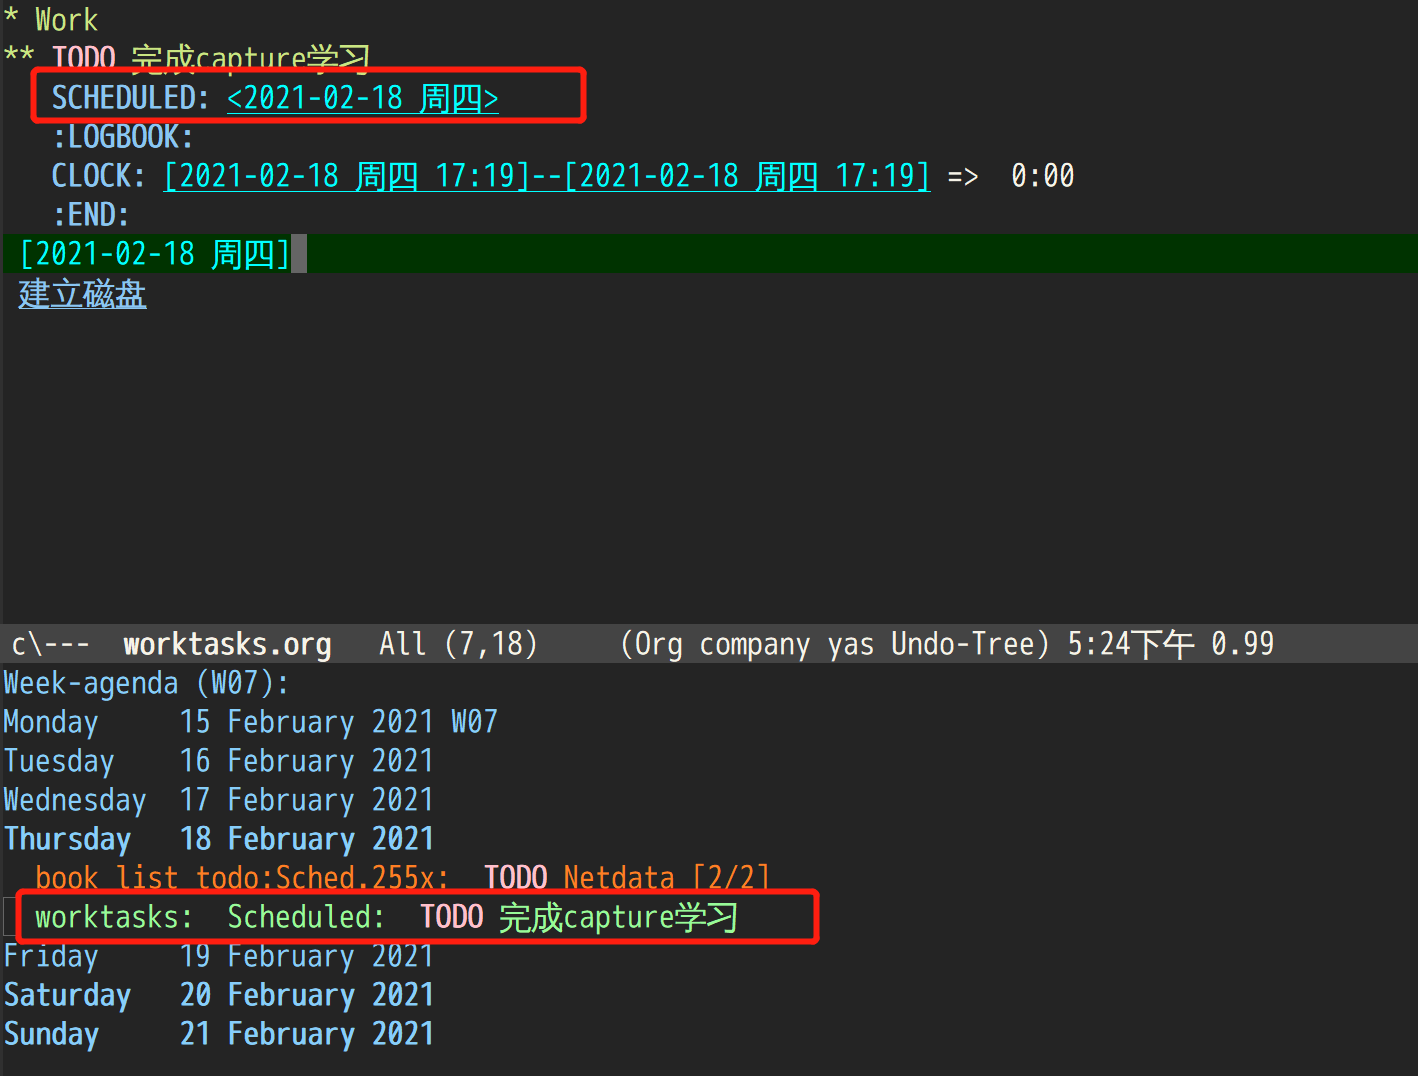
Task: Select Tuesday 16 February 2021 in agenda
Action: click(x=218, y=761)
